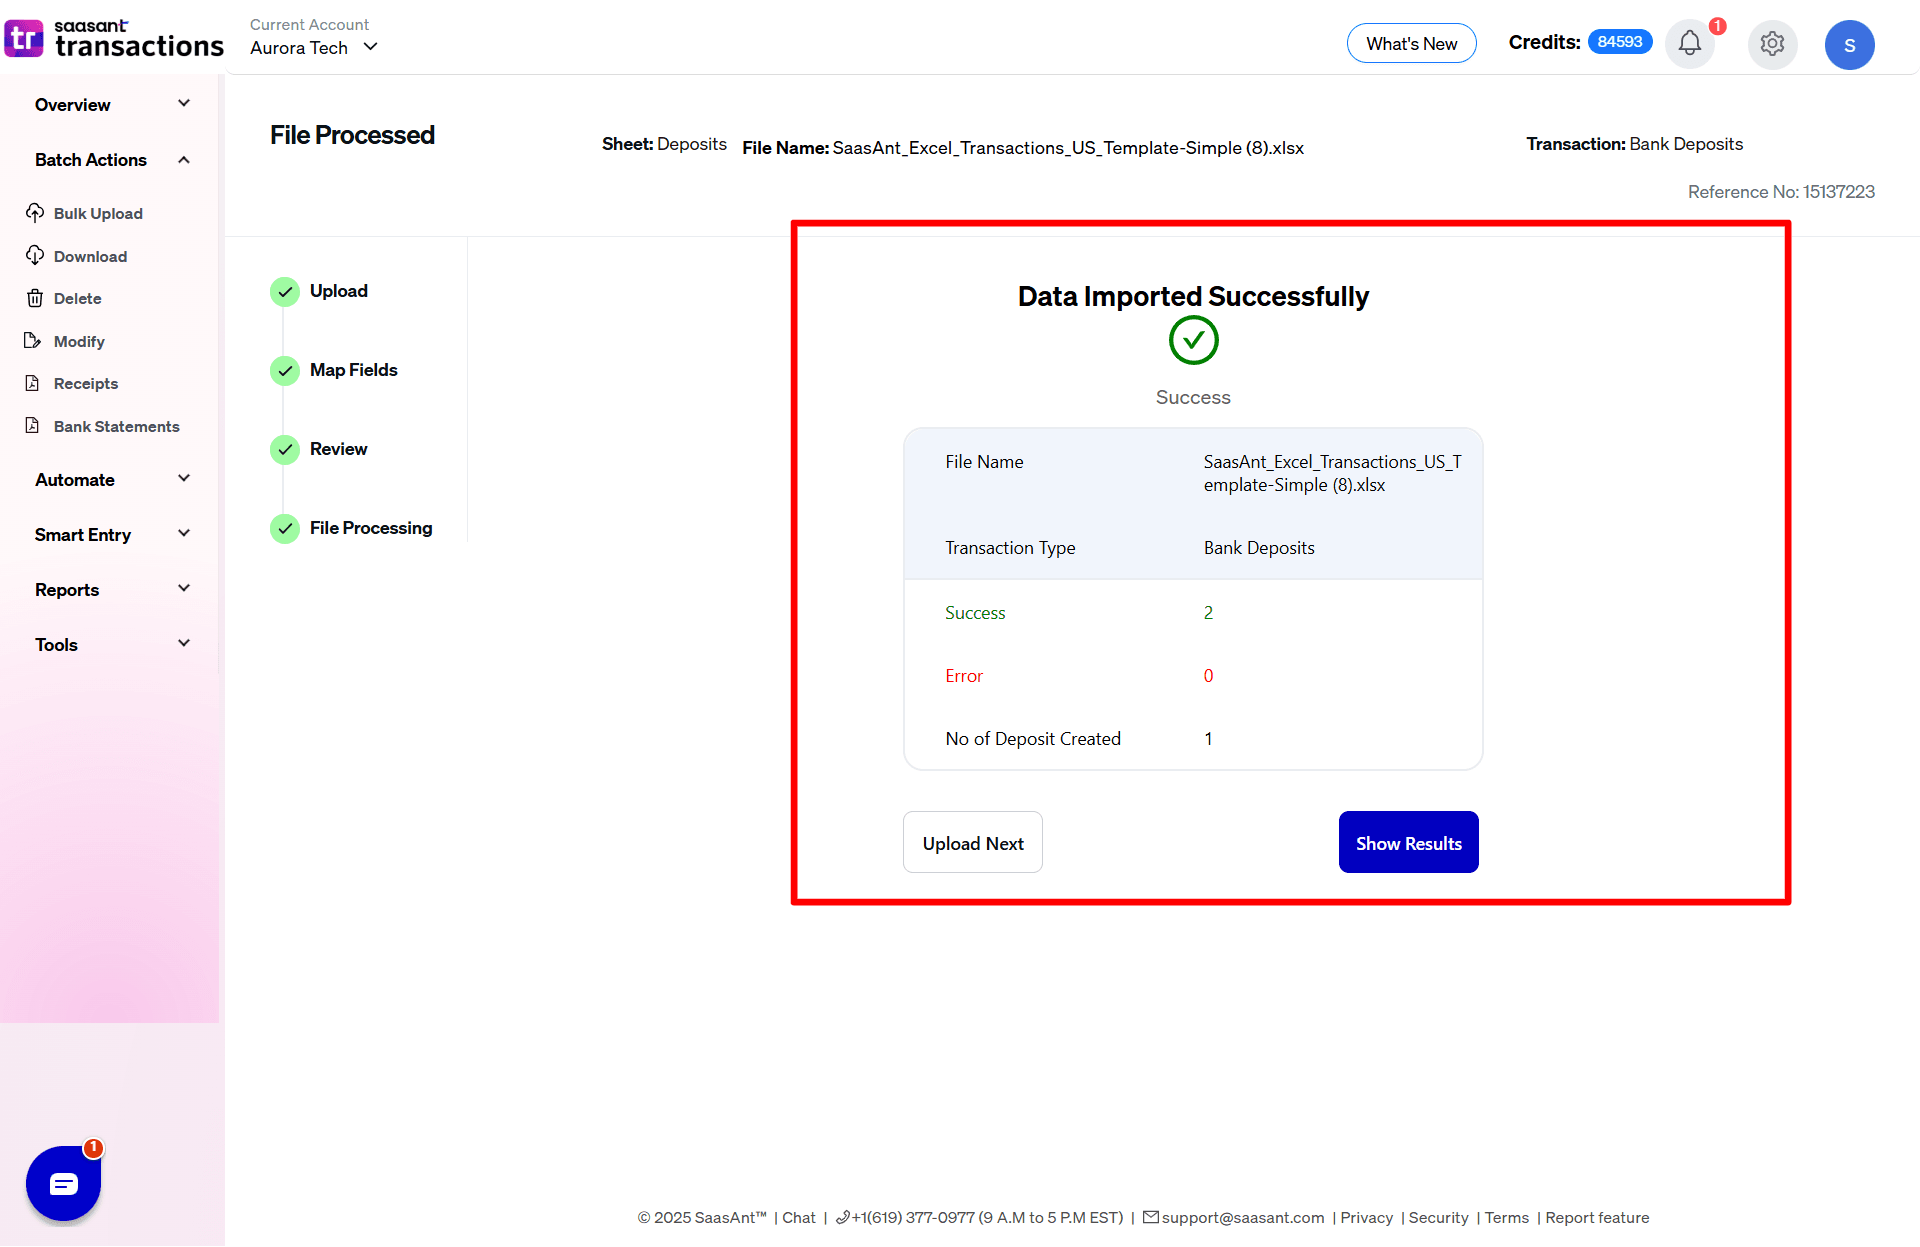This screenshot has width=1920, height=1247.
Task: Click the Modify icon in sidebar
Action: pyautogui.click(x=35, y=341)
